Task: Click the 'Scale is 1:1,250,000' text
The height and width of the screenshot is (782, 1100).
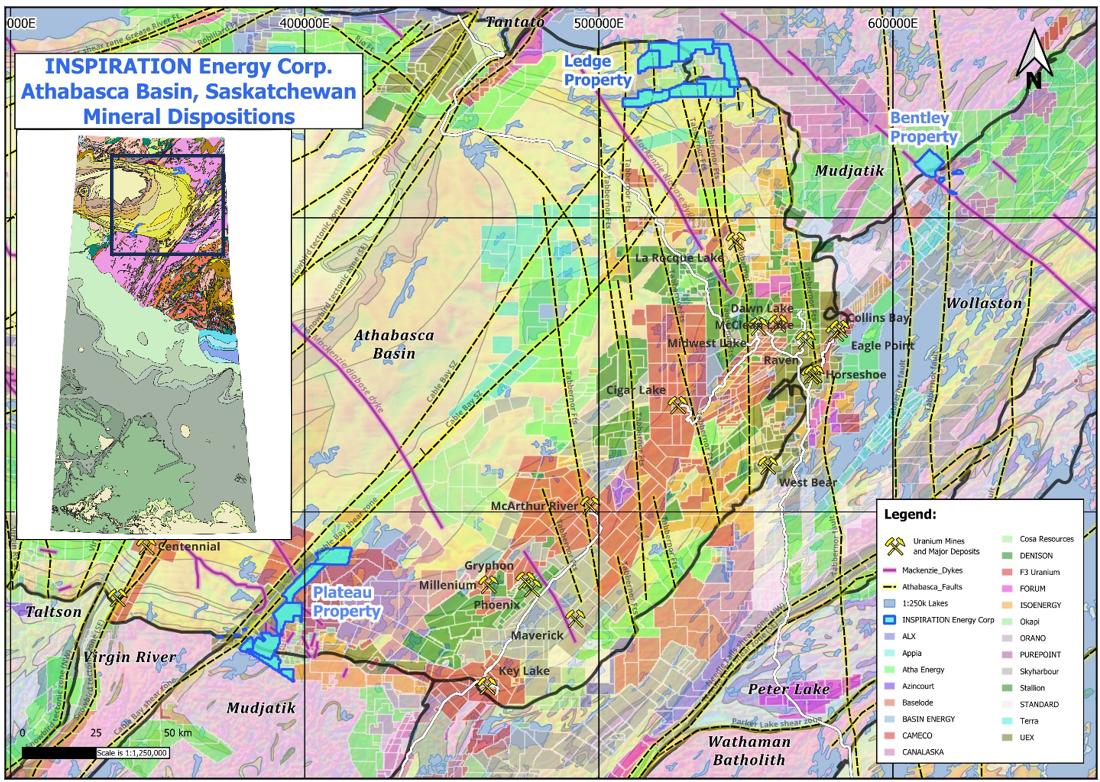Action: [x=133, y=753]
